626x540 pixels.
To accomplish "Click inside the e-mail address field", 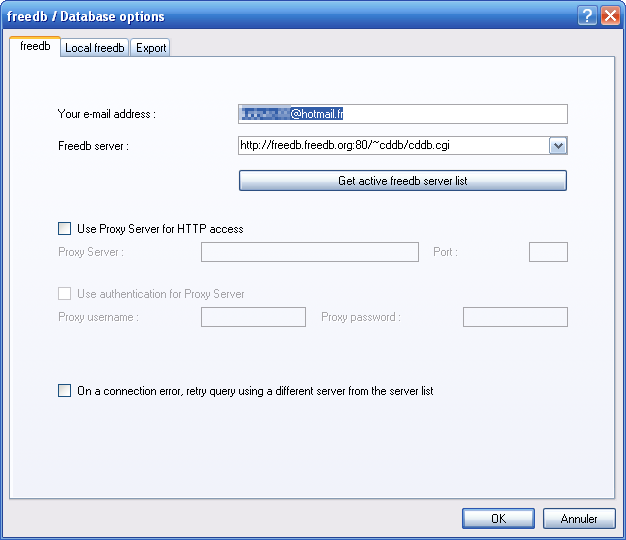I will tap(402, 114).
